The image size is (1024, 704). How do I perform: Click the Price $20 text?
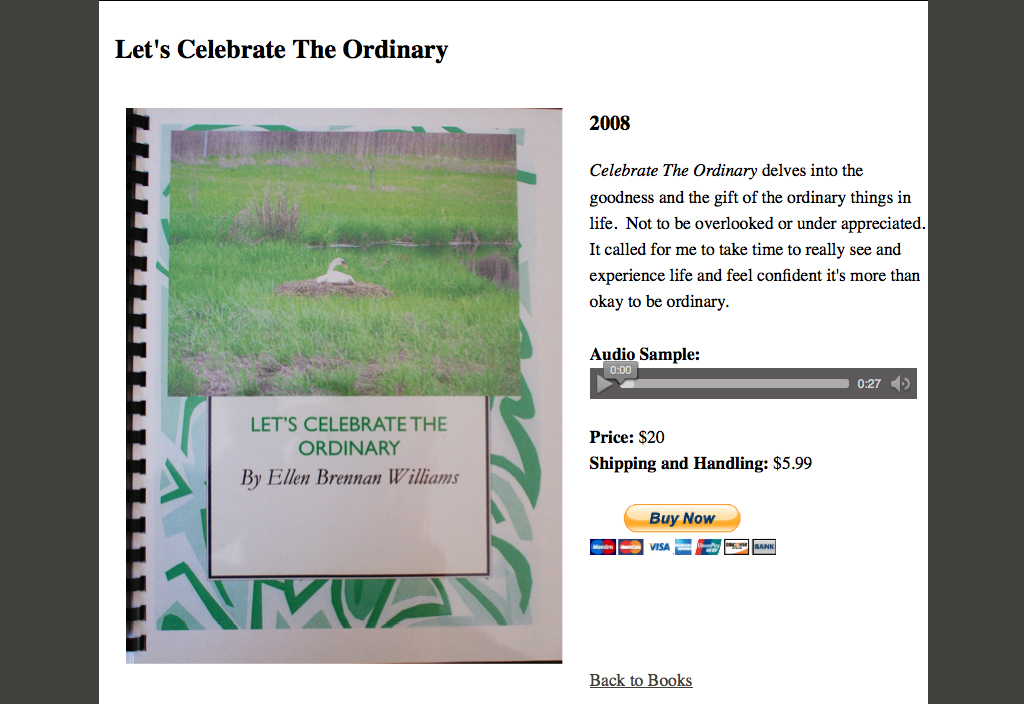coord(627,437)
